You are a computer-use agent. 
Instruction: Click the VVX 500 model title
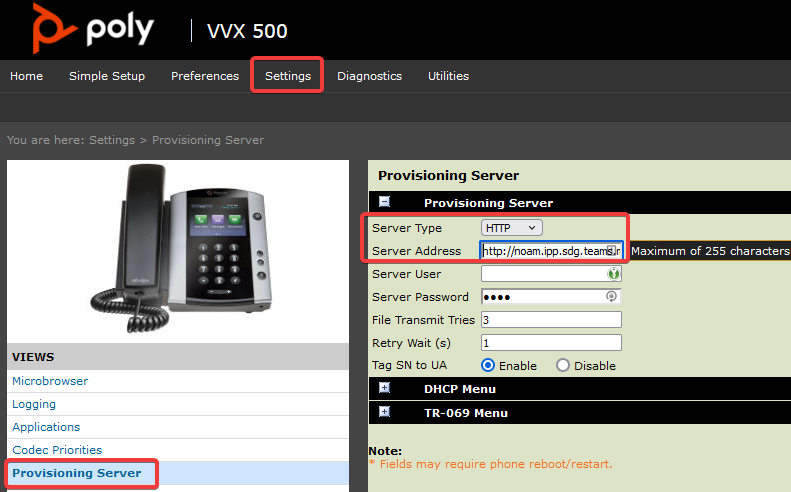(247, 31)
